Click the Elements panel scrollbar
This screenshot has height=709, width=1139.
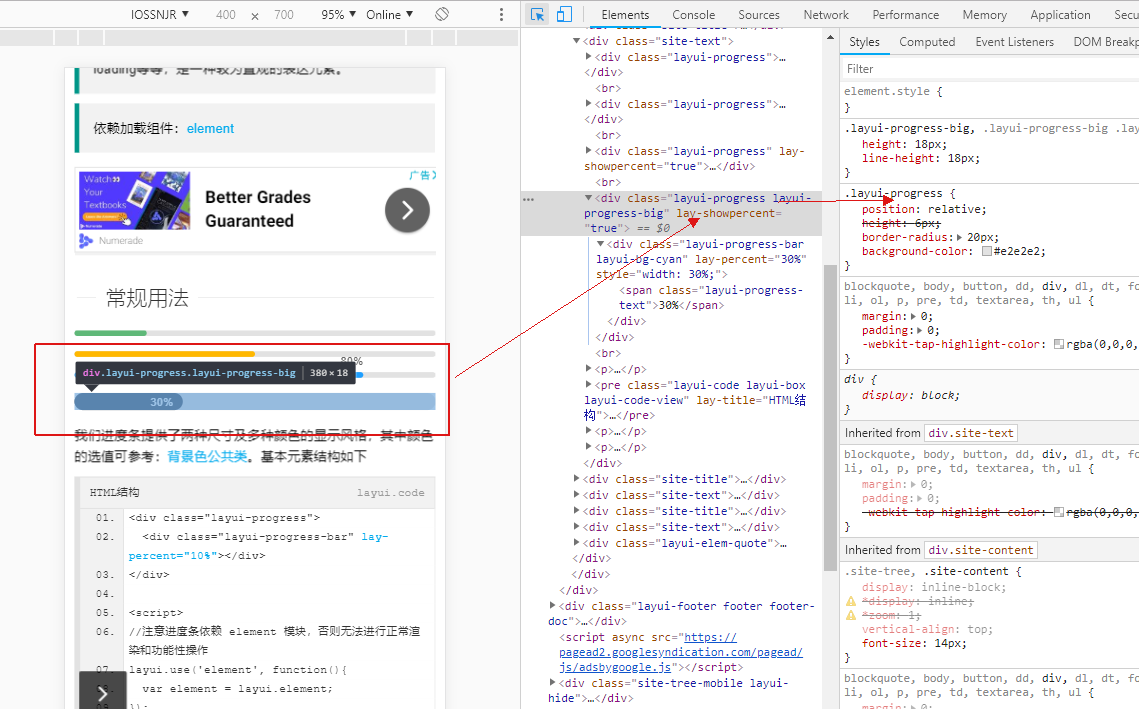coord(830,418)
